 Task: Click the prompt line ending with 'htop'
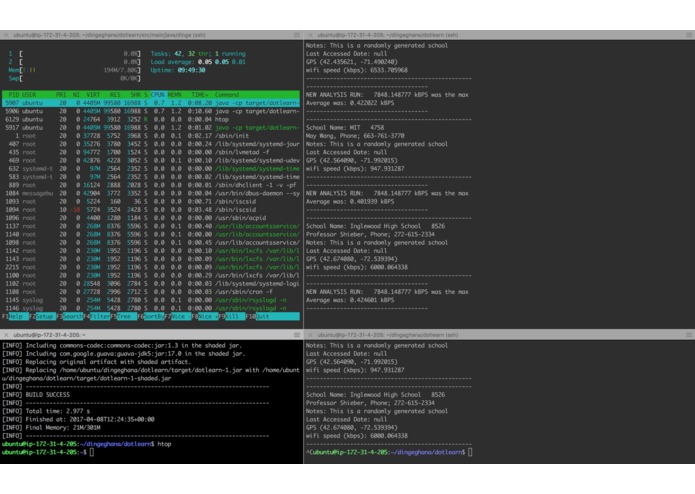pyautogui.click(x=86, y=444)
